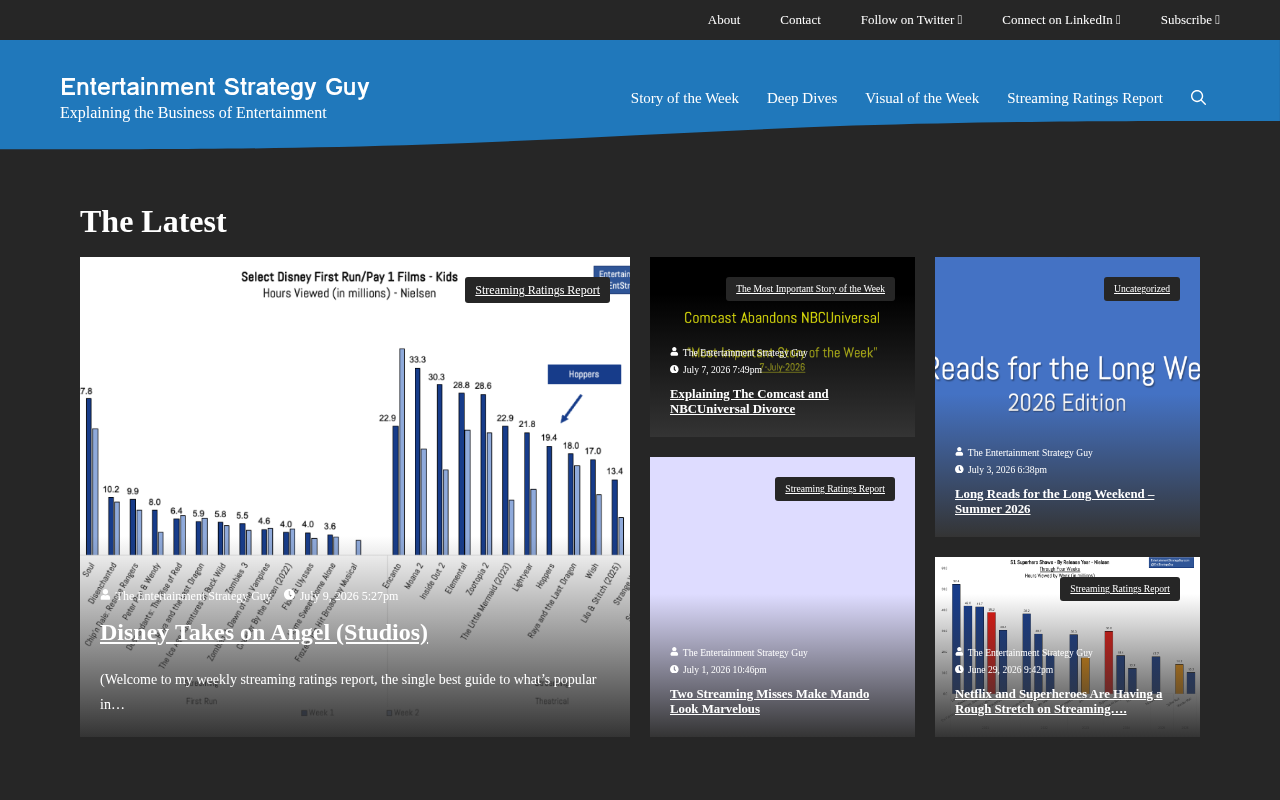1280x800 pixels.
Task: Open Visual of the Week section
Action: pyautogui.click(x=922, y=98)
